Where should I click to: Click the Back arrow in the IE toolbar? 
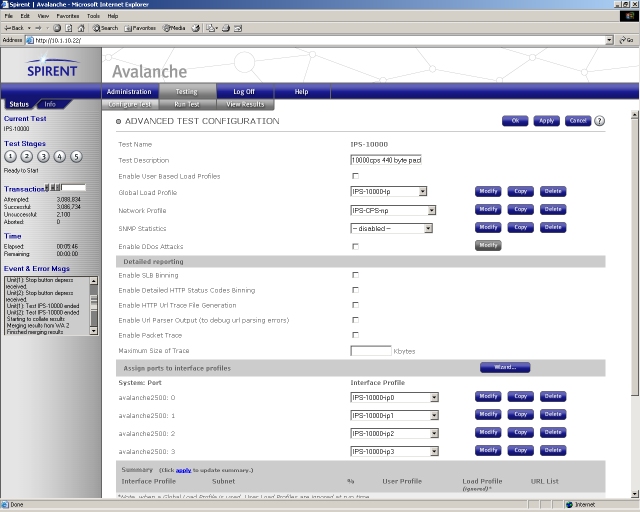coord(13,28)
